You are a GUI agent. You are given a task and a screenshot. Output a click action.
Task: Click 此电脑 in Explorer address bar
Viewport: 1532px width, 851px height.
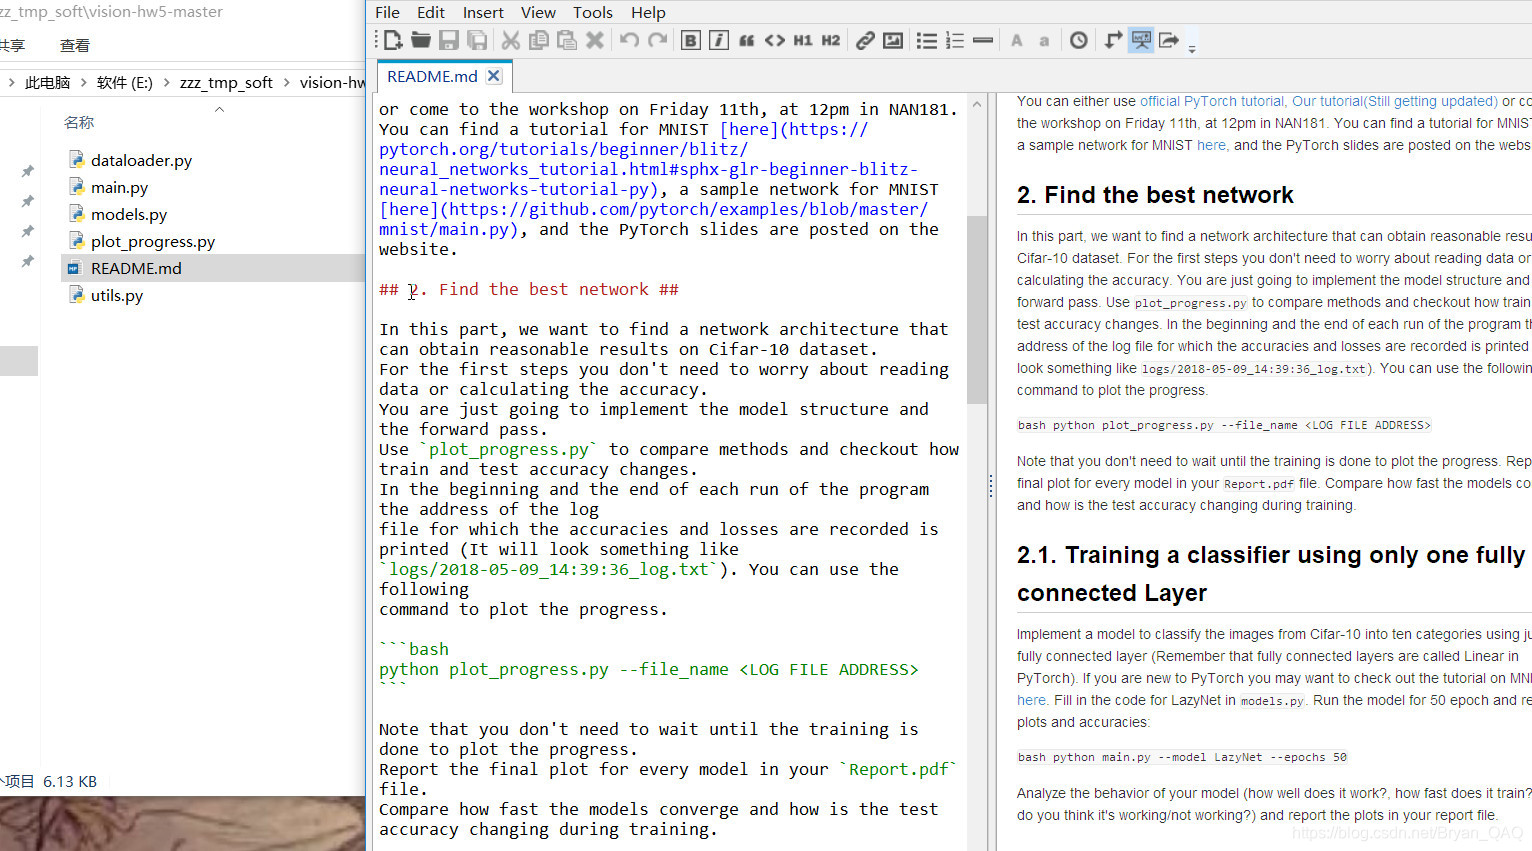(x=47, y=82)
